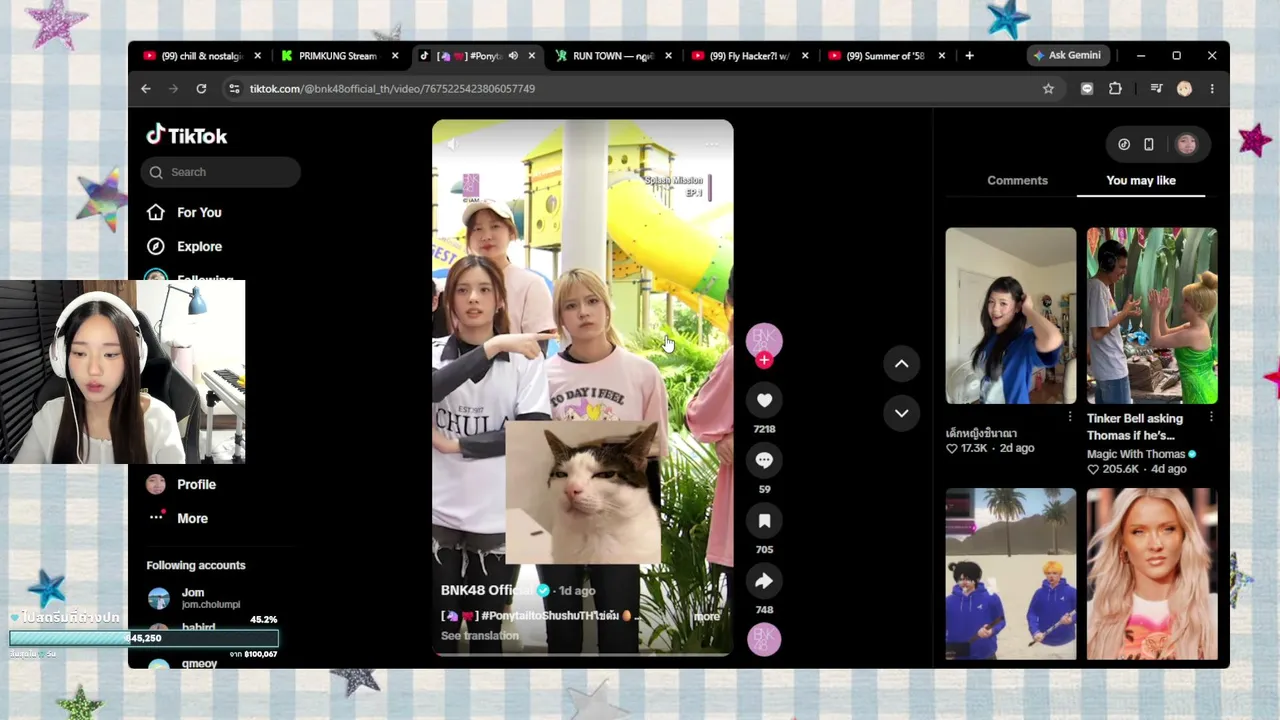The height and width of the screenshot is (720, 1280).
Task: Follow BNK48 with the red plus button
Action: point(764,360)
